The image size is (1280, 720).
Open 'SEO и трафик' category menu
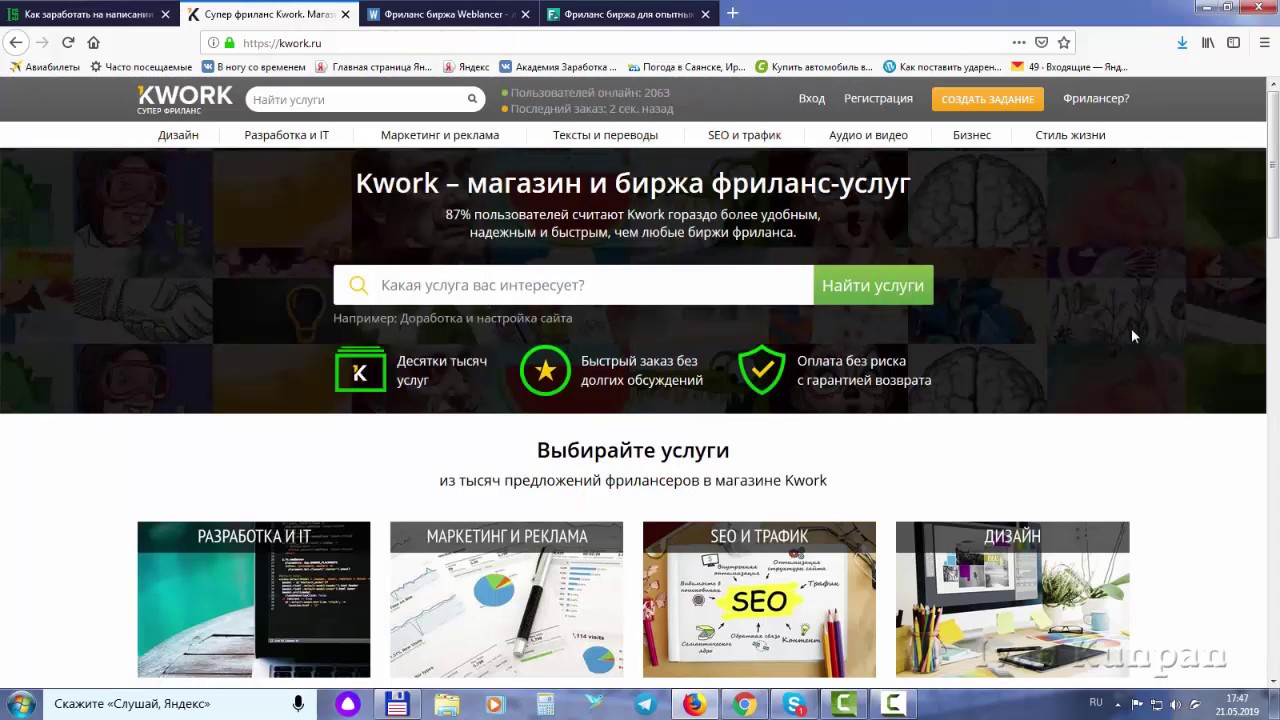point(744,135)
